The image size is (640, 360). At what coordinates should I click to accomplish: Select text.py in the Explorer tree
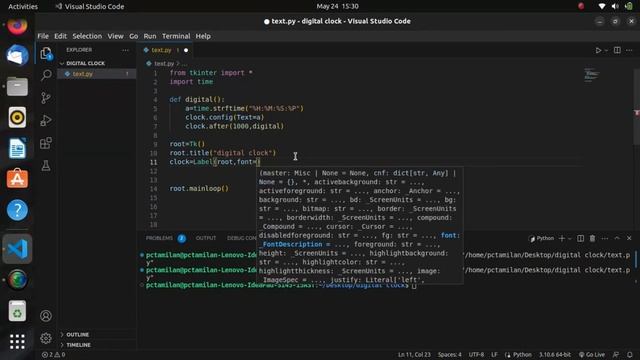click(97, 74)
